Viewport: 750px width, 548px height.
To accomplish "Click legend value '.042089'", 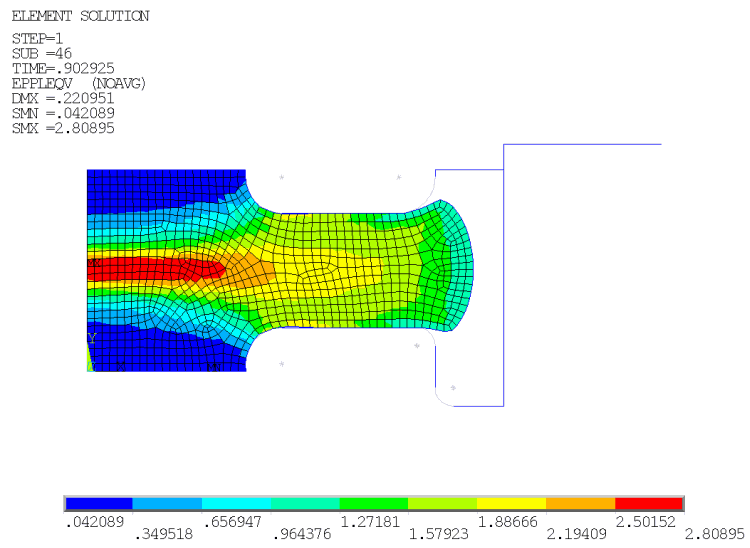I will click(95, 522).
